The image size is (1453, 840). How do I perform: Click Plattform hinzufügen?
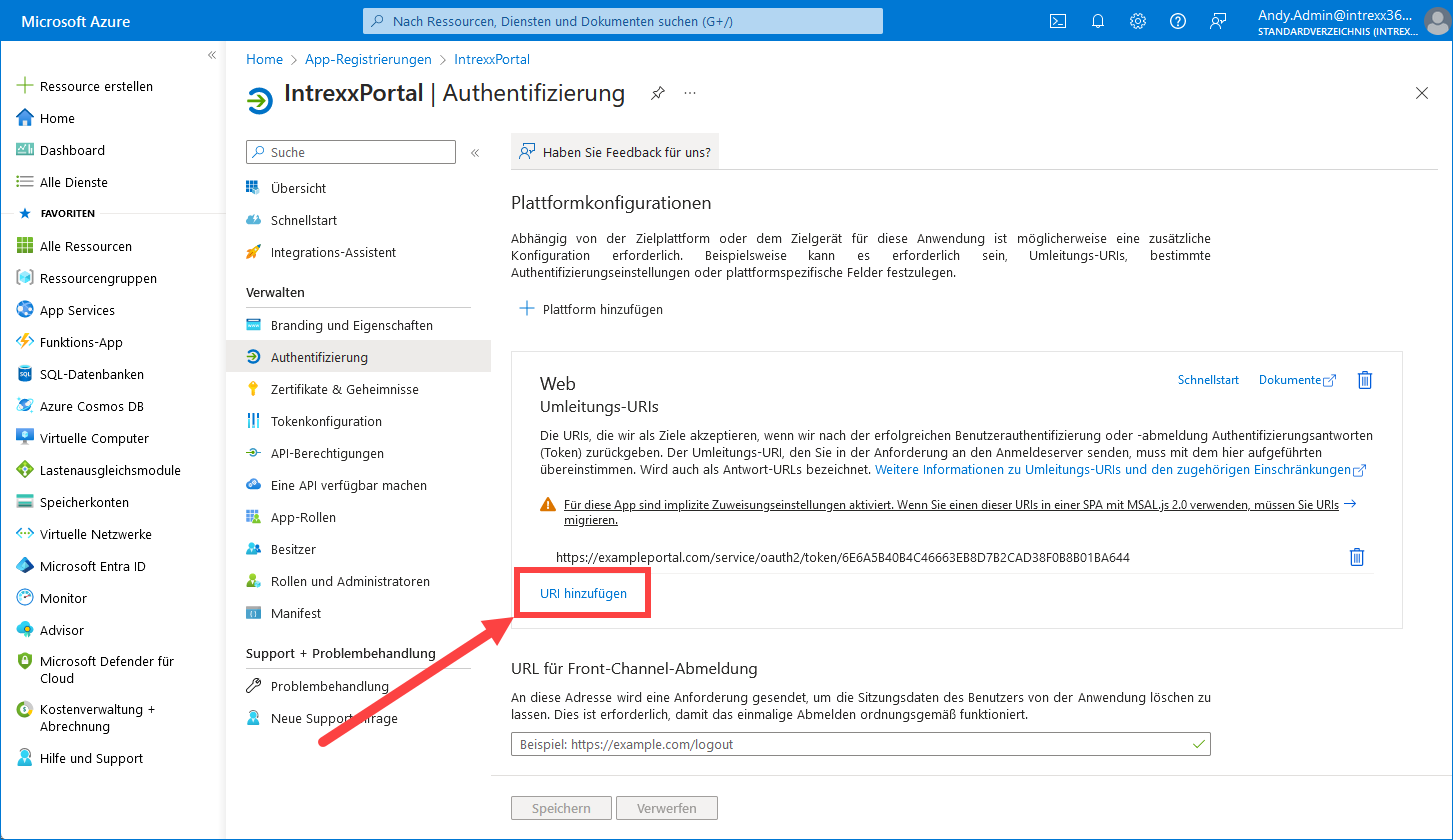[x=591, y=309]
